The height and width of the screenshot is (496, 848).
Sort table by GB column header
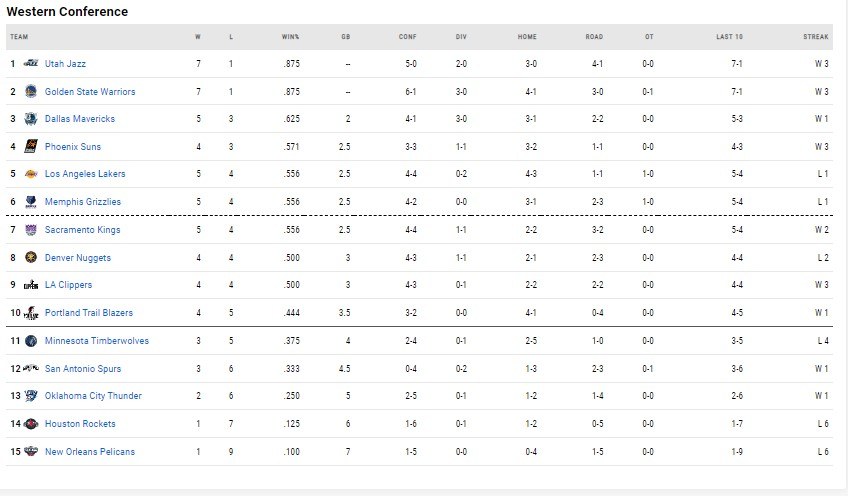345,37
